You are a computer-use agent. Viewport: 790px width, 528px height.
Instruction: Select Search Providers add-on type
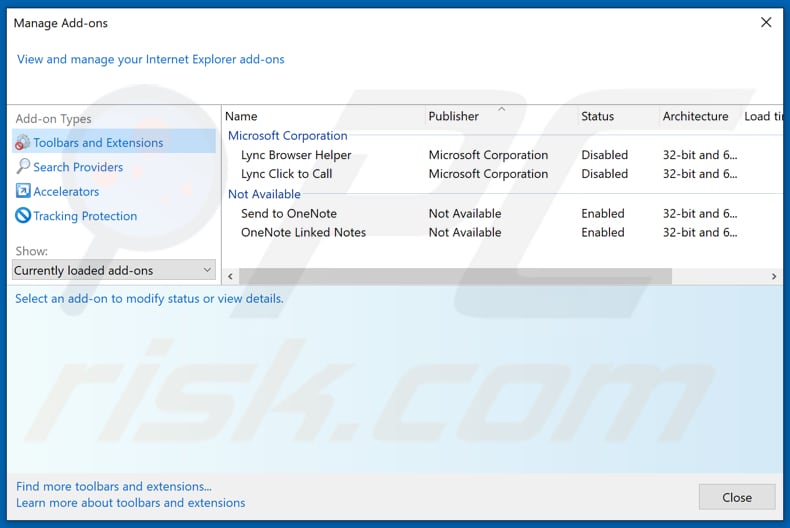point(78,167)
